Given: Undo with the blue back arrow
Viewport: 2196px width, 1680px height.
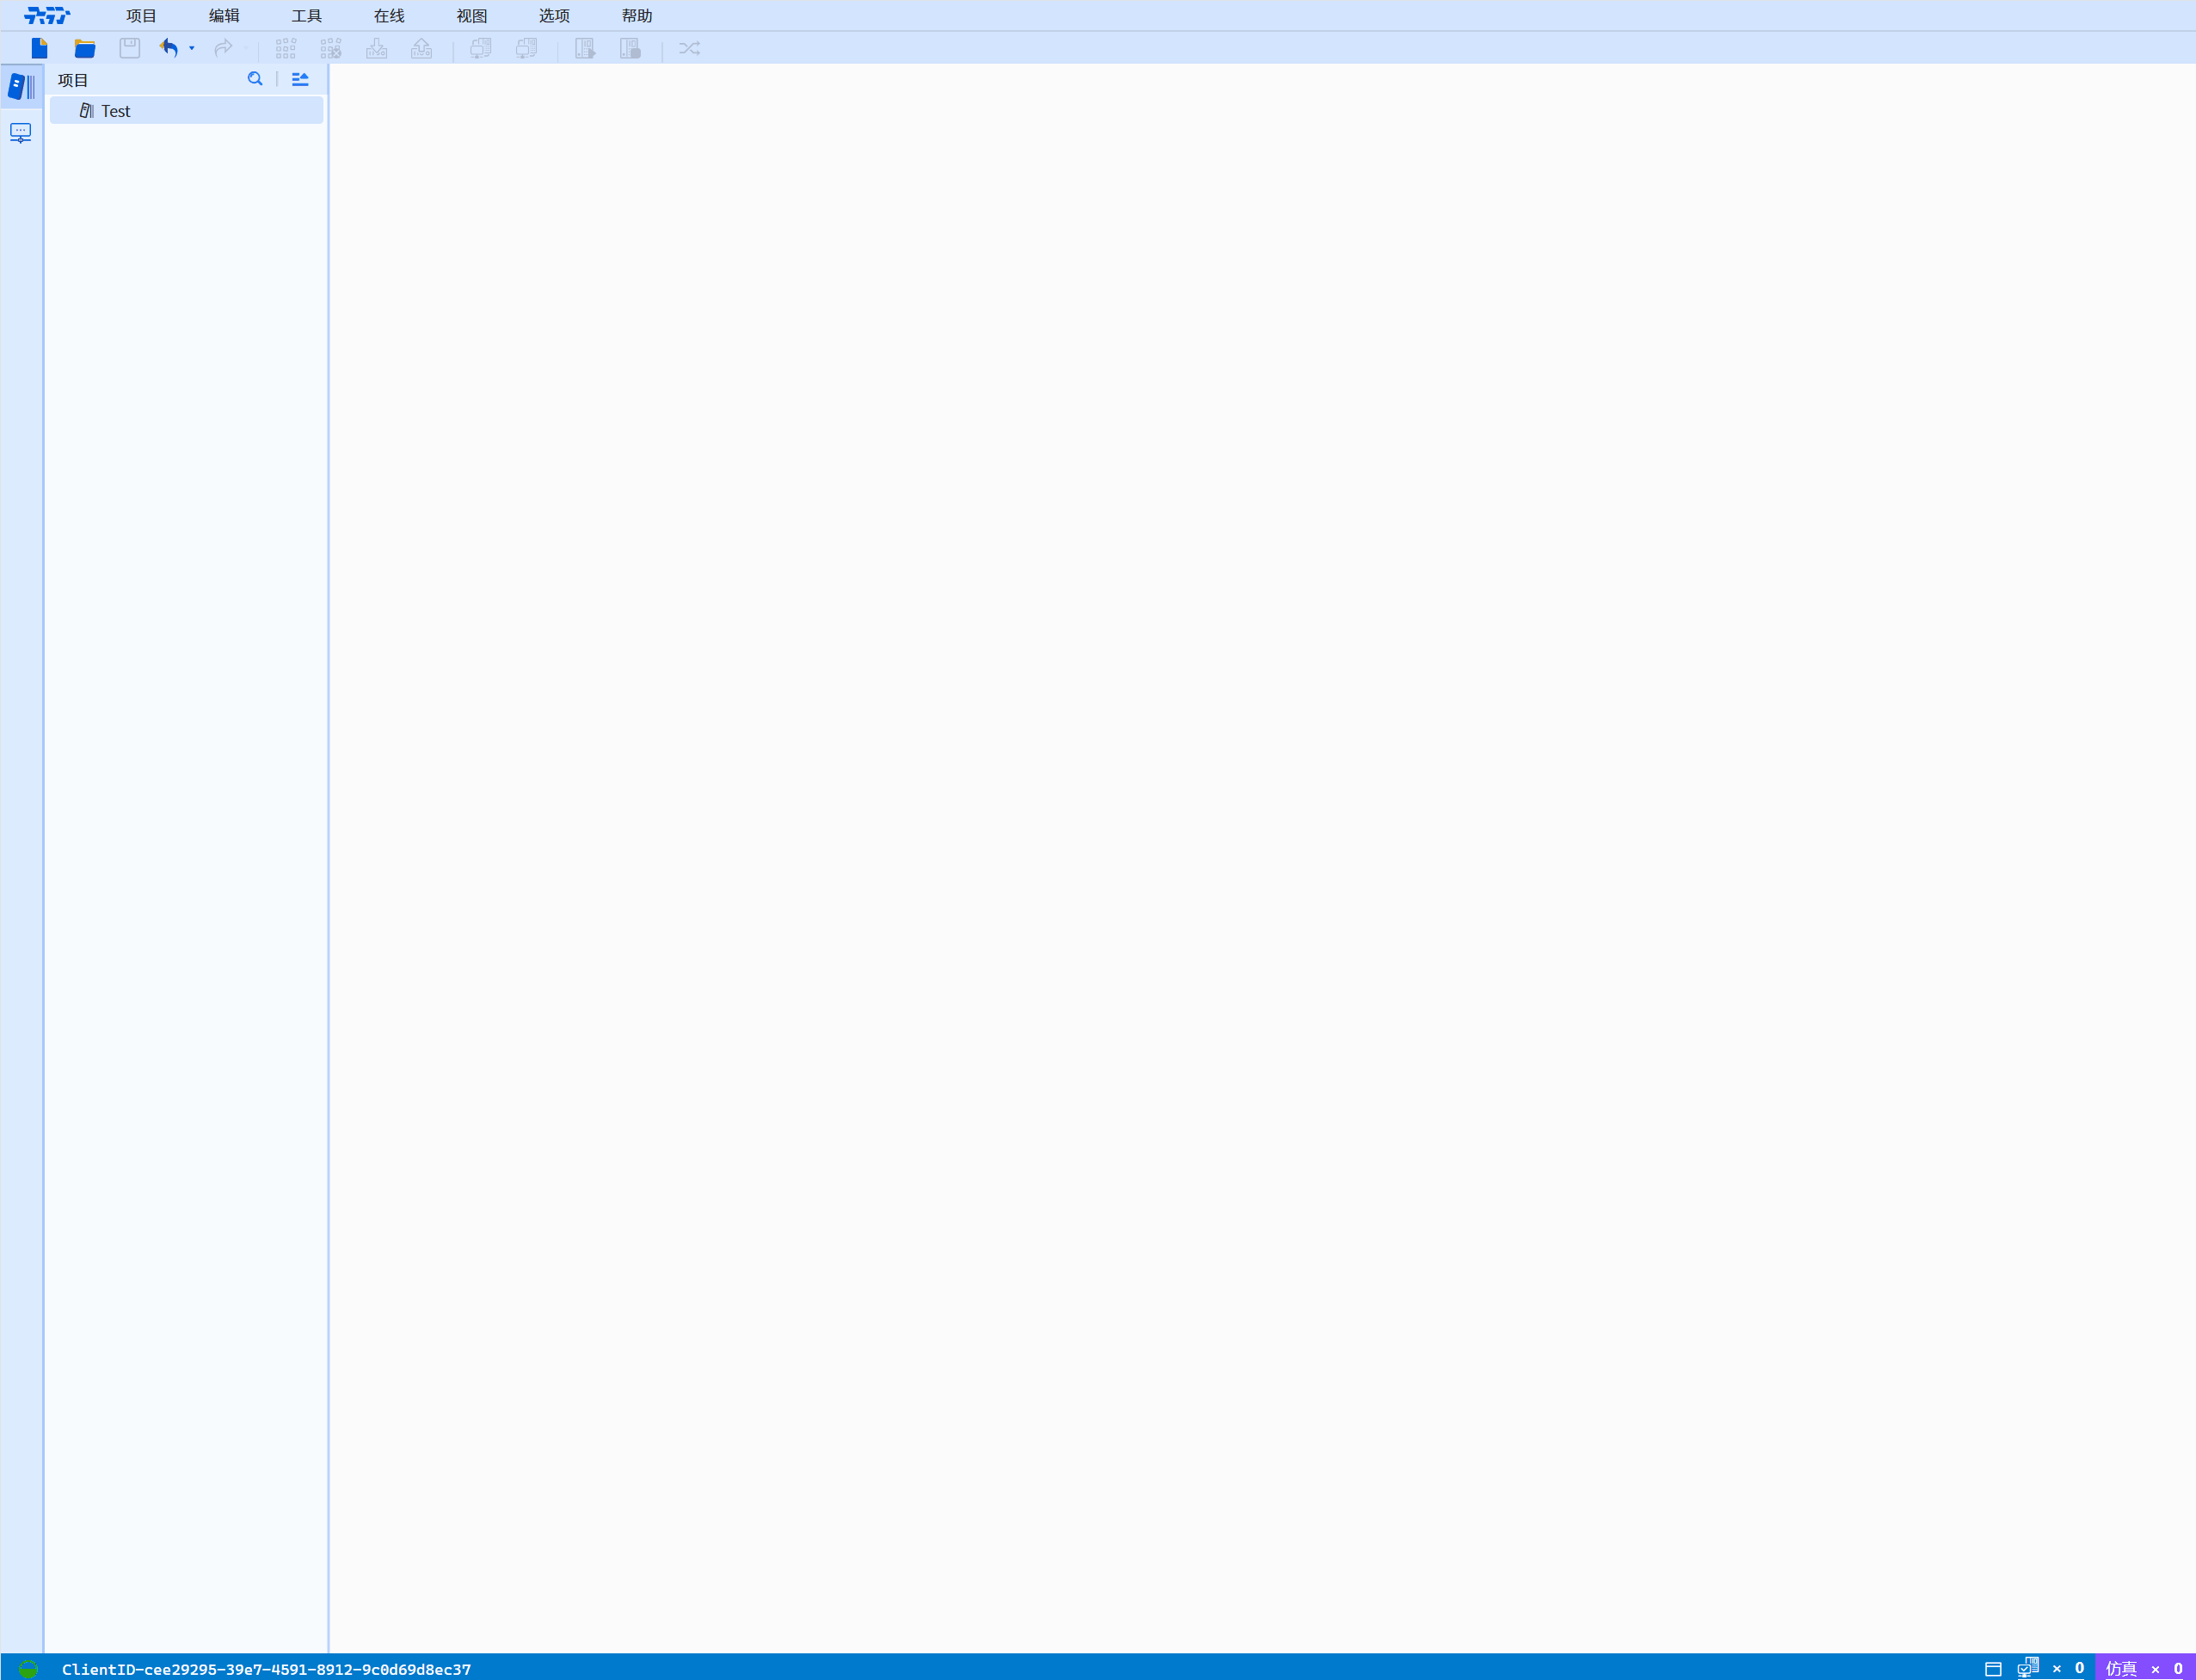Looking at the screenshot, I should (x=169, y=48).
